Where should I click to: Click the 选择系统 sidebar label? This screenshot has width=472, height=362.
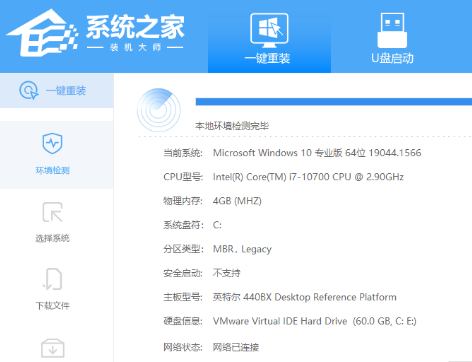(52, 238)
